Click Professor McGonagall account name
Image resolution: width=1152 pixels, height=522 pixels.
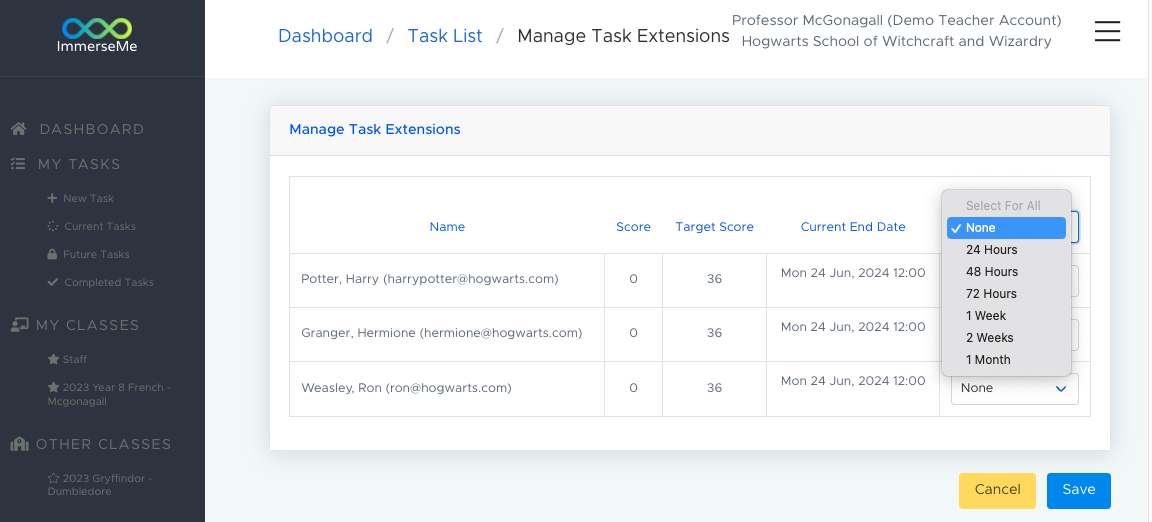(896, 20)
